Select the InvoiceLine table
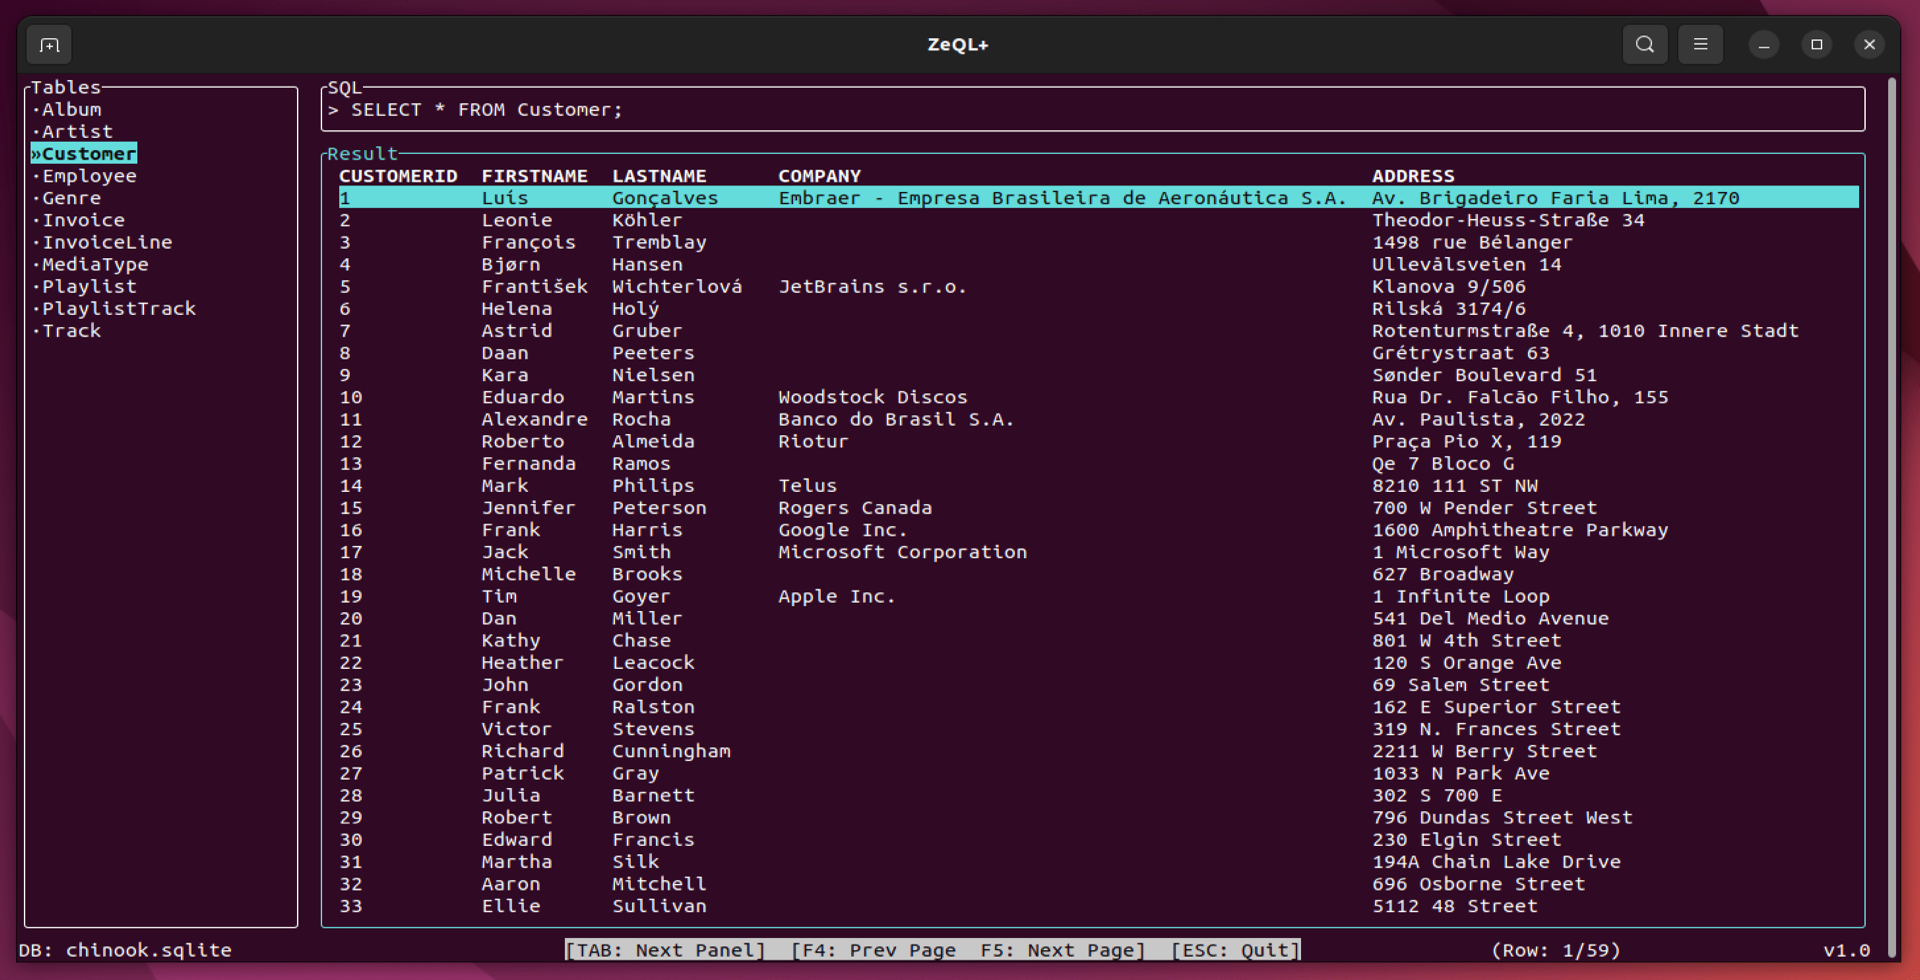This screenshot has width=1920, height=980. coord(107,242)
